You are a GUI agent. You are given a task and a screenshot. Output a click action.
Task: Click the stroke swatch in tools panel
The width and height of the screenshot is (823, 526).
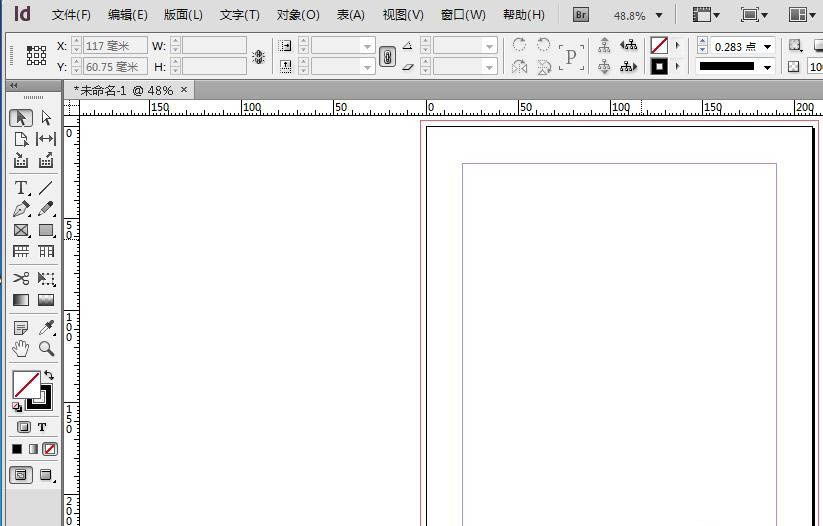45,402
